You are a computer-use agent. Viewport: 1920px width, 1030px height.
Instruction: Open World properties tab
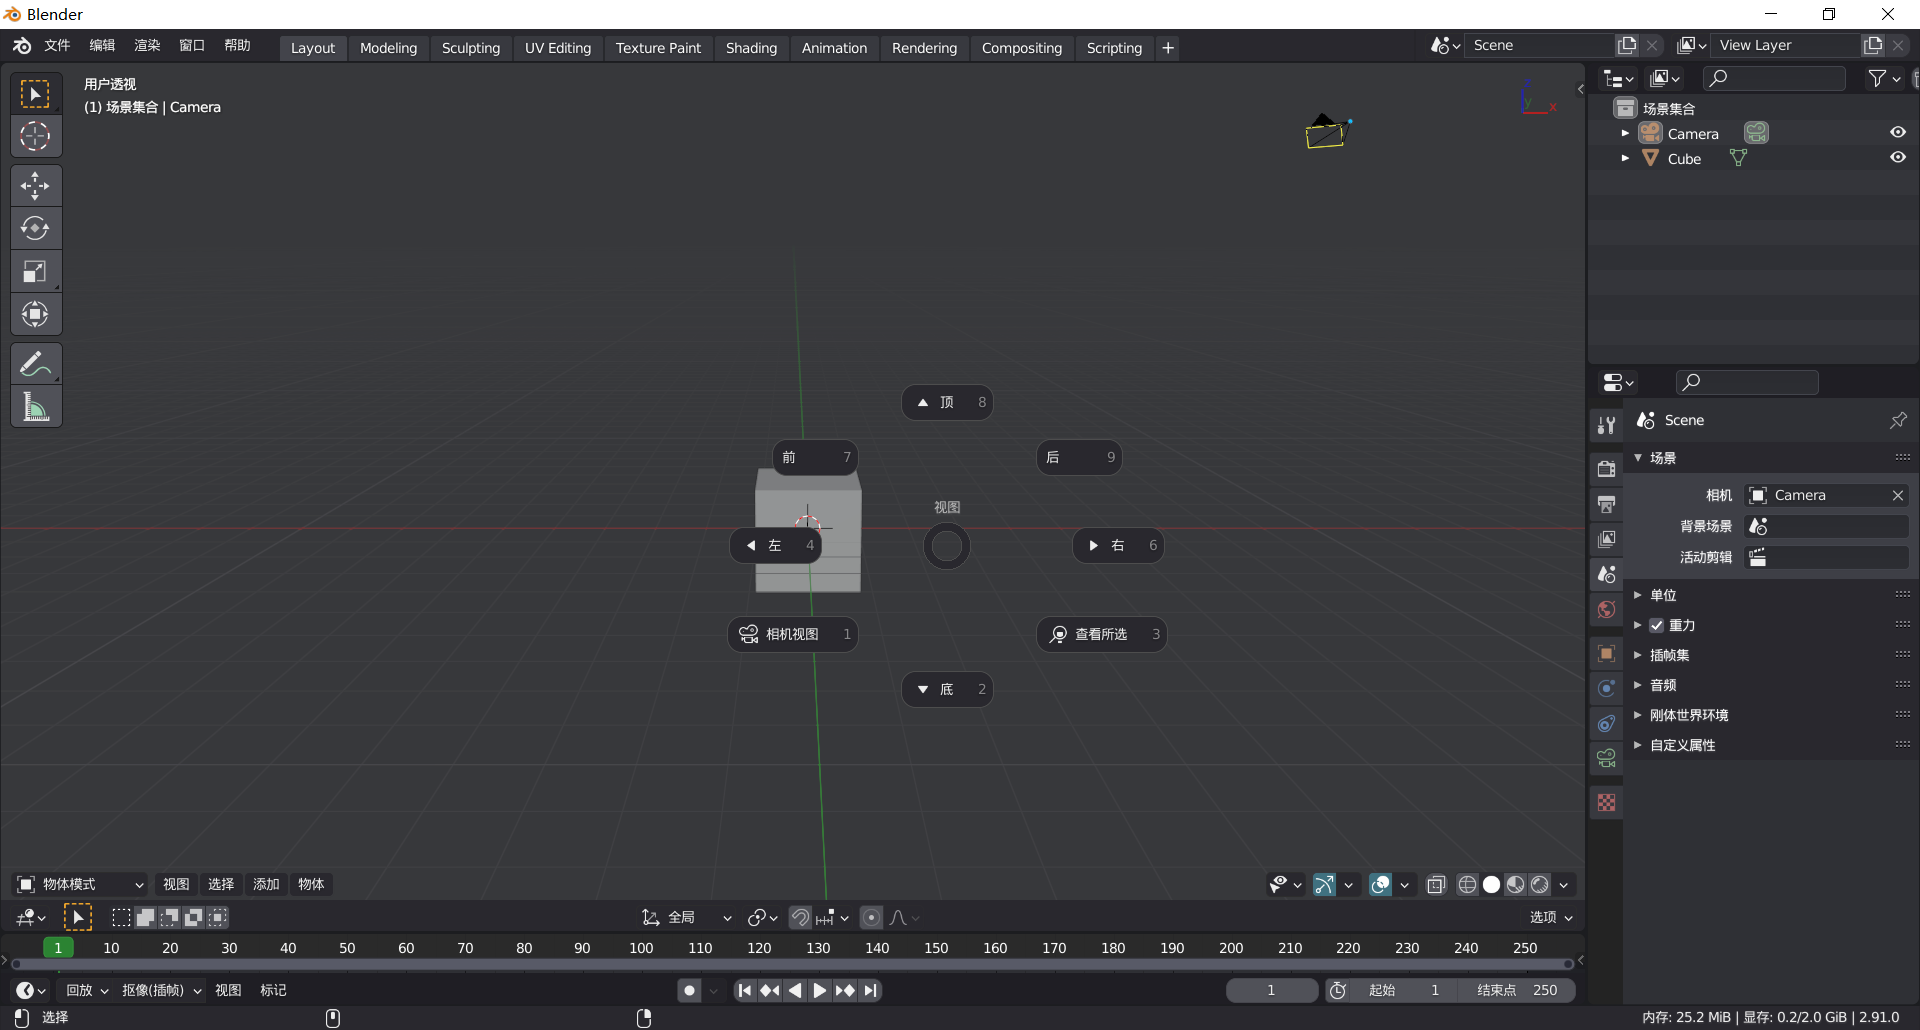tap(1607, 610)
